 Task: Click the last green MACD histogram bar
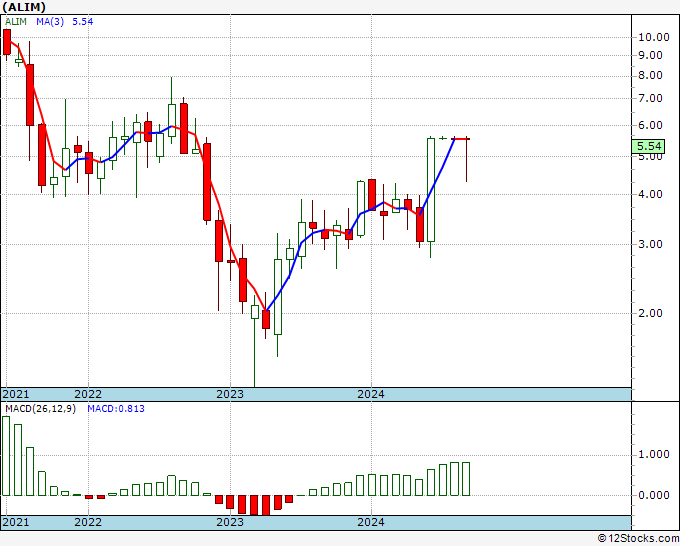pos(466,479)
